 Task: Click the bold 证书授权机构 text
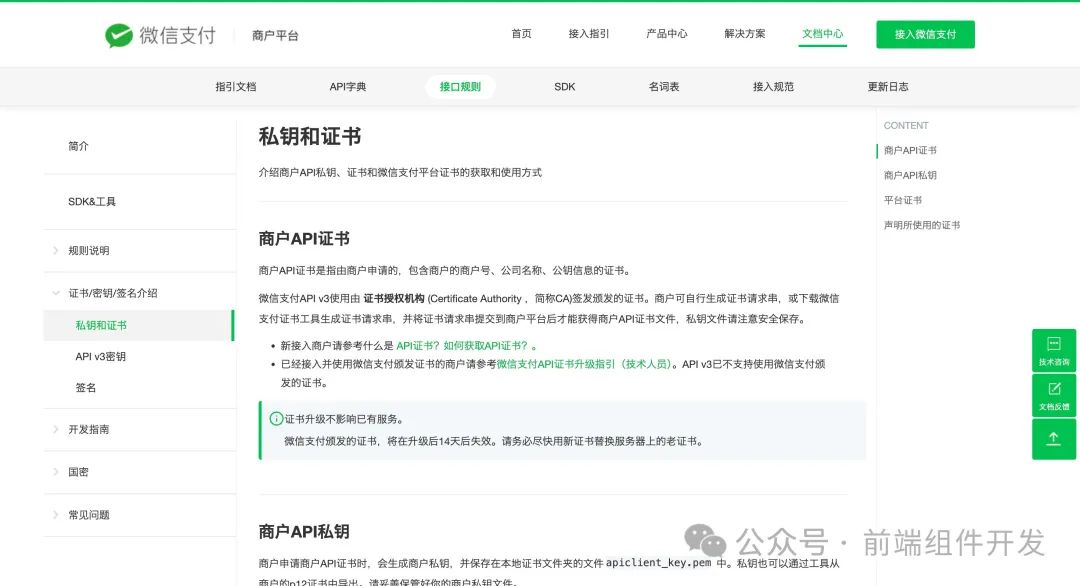pos(394,298)
